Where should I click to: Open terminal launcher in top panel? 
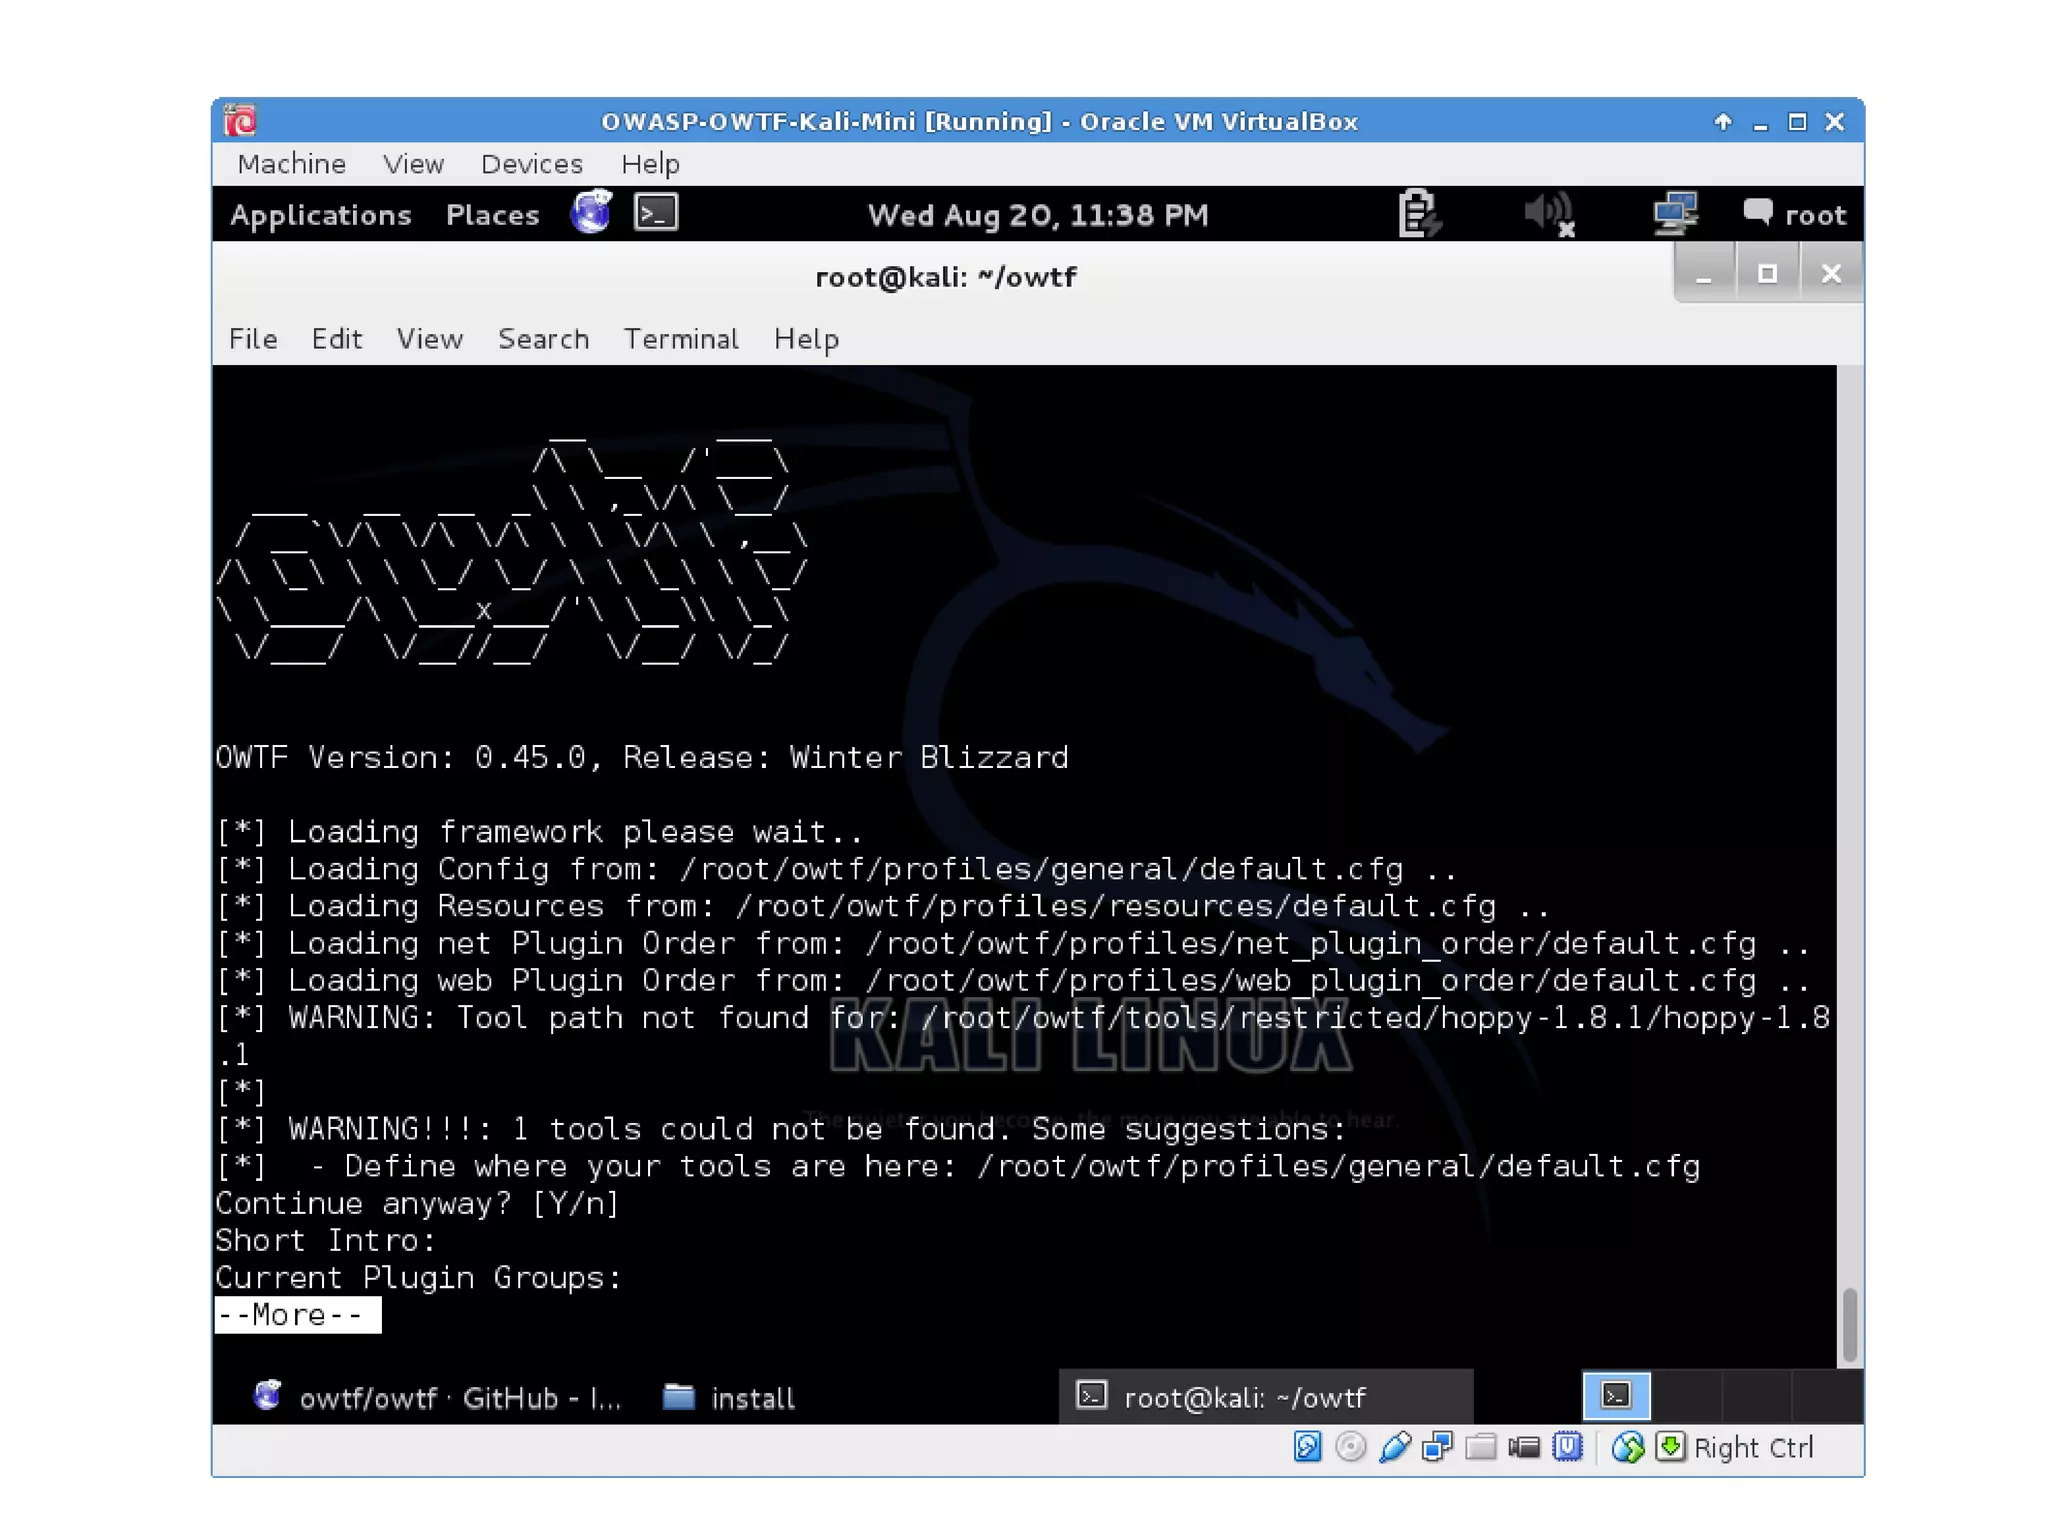[x=656, y=213]
